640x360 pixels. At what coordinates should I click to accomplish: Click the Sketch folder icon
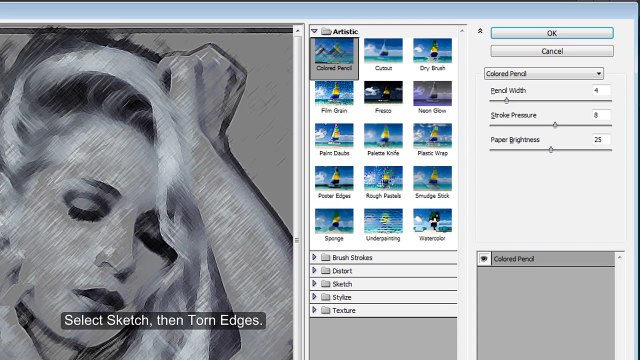click(x=325, y=284)
